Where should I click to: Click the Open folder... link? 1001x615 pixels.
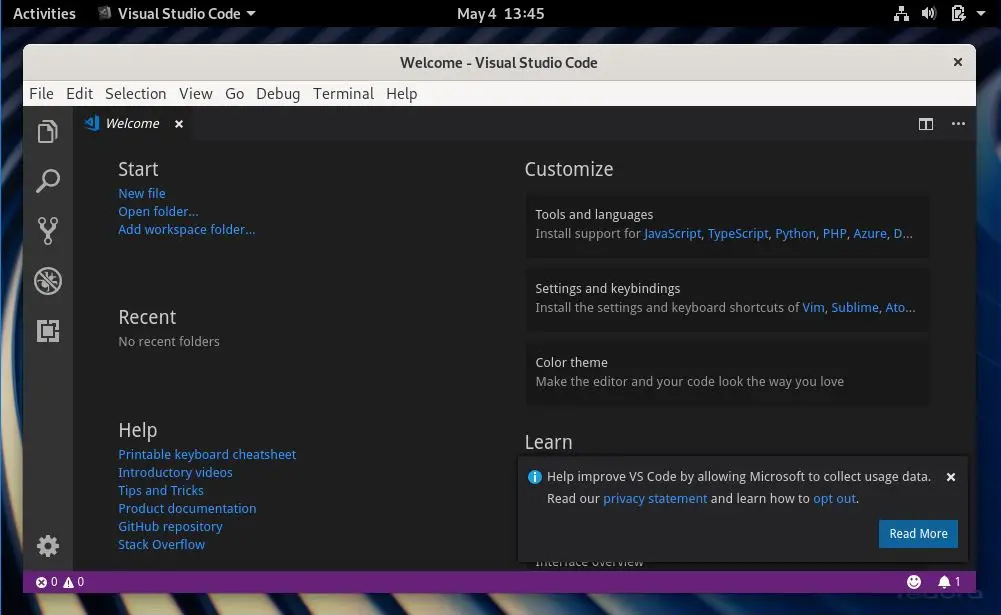coord(158,211)
